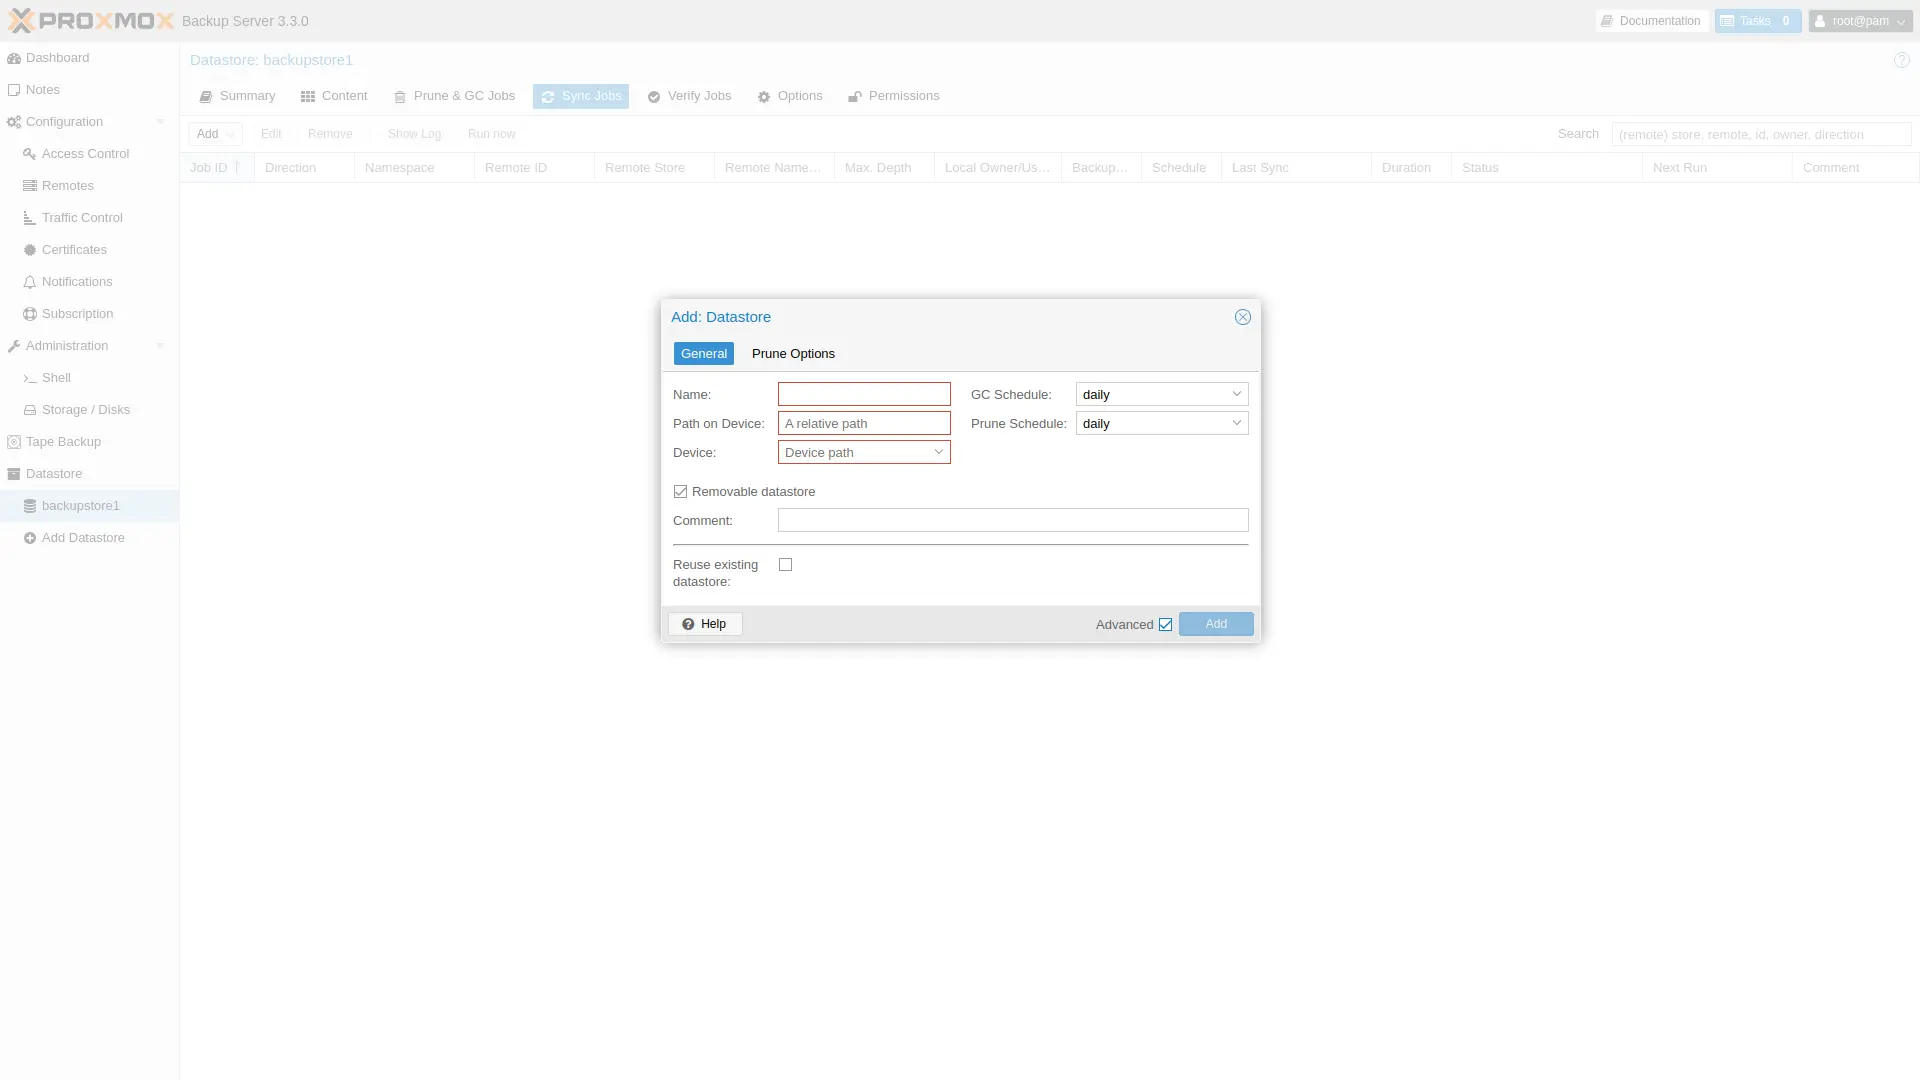Click the help question mark icon top right
Image resolution: width=1920 pixels, height=1080 pixels.
tap(1901, 61)
